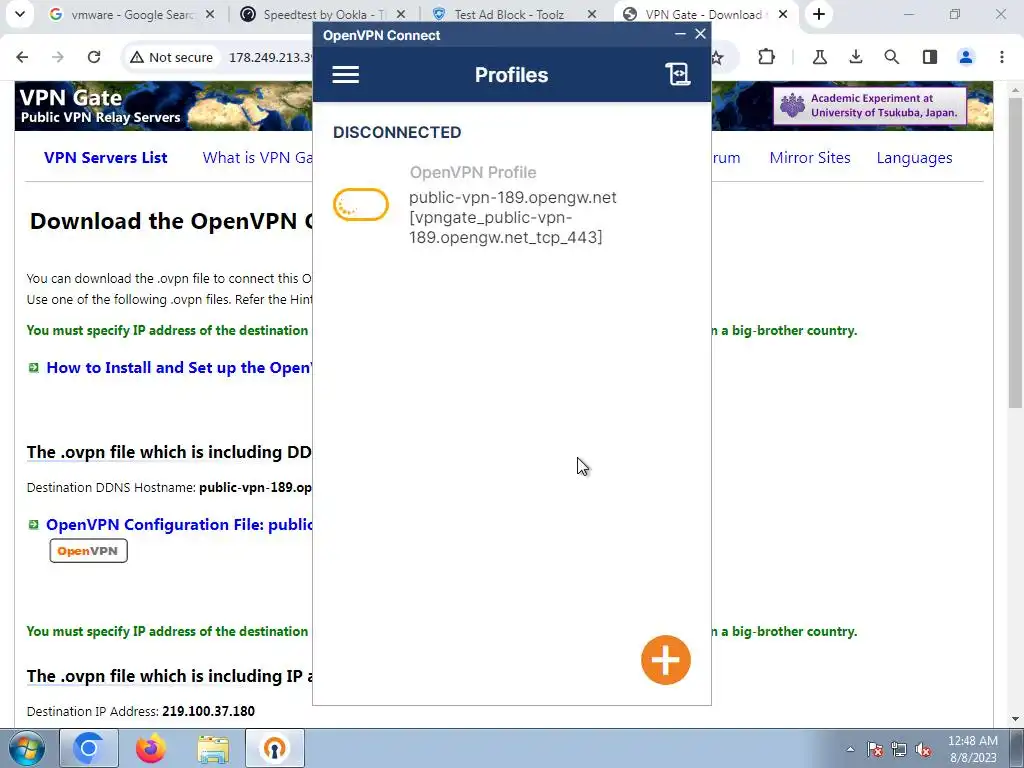
Task: Open the Chrome downloads icon
Action: click(x=856, y=57)
